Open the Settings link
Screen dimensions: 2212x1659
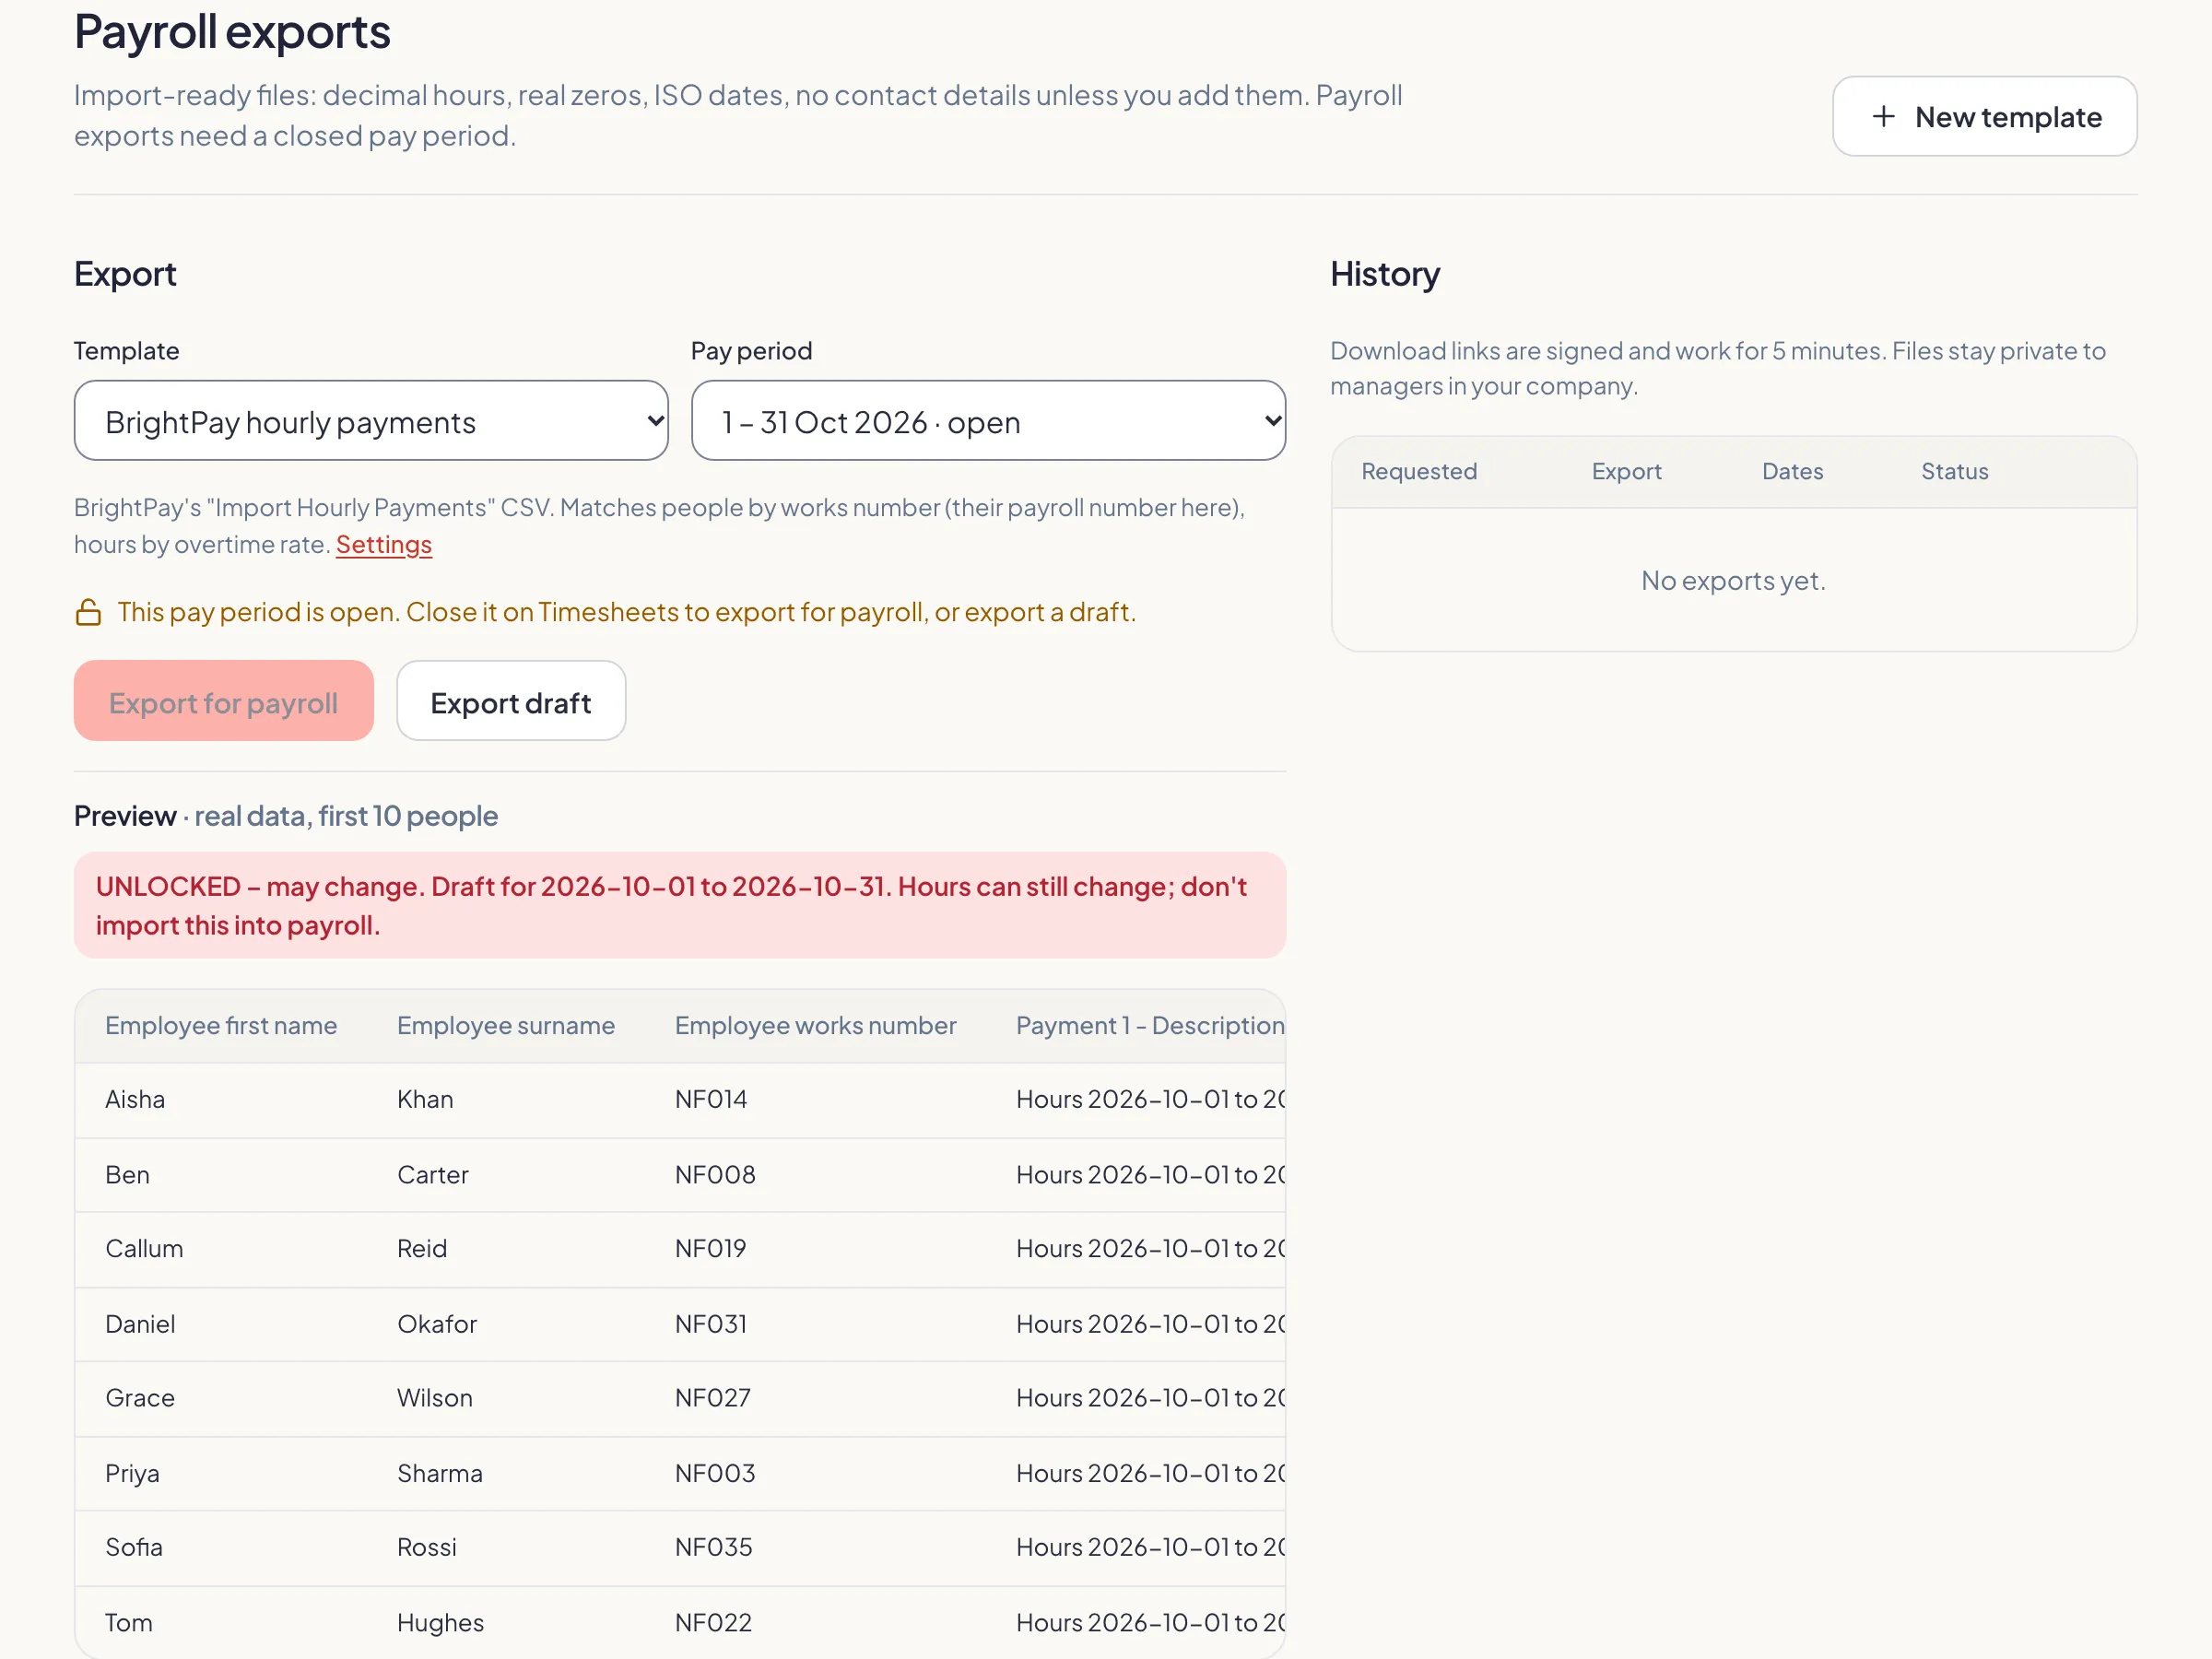coord(384,545)
